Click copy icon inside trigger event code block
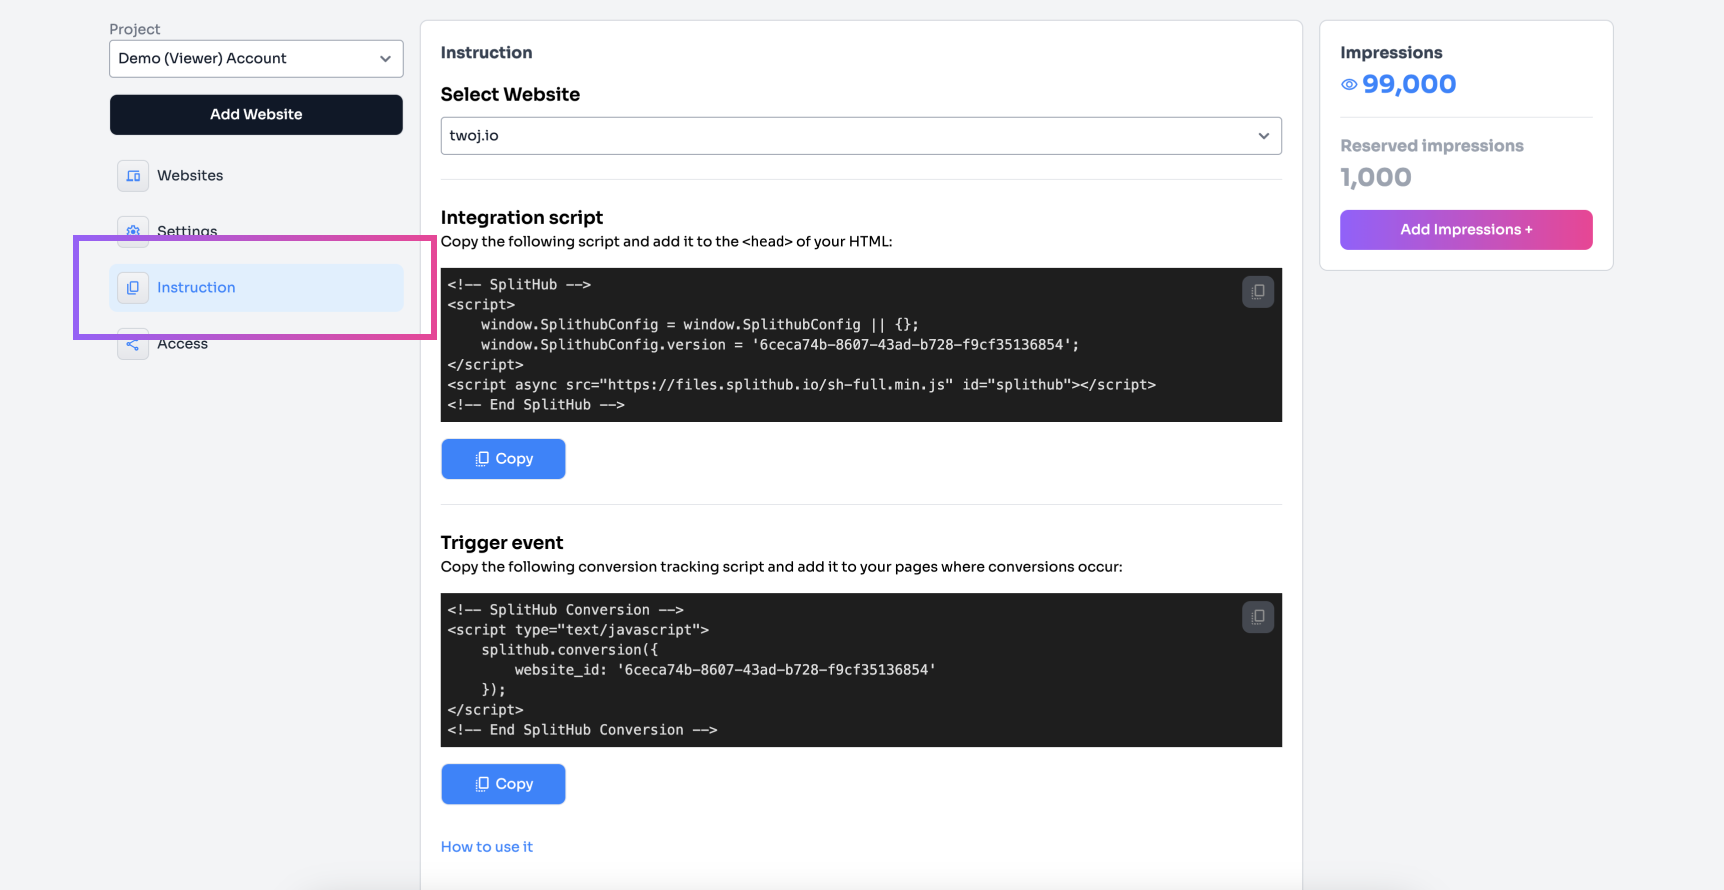 (x=1258, y=617)
